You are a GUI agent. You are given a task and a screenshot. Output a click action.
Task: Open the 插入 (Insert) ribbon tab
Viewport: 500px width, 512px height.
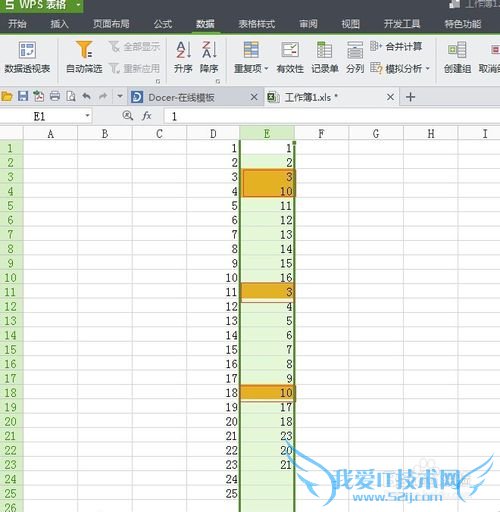click(x=59, y=24)
